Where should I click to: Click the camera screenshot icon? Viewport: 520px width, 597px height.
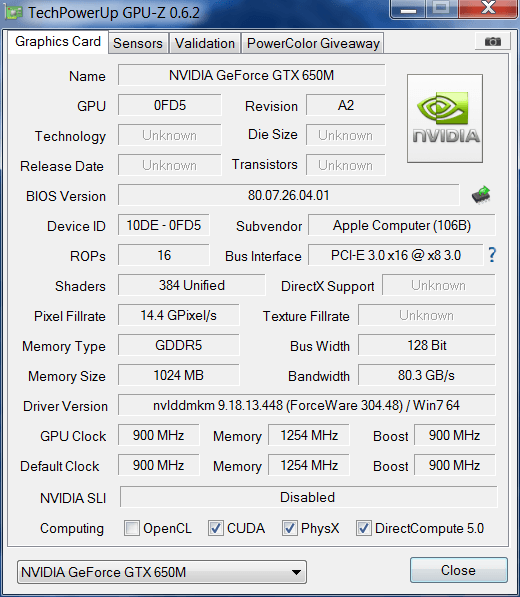click(x=493, y=41)
